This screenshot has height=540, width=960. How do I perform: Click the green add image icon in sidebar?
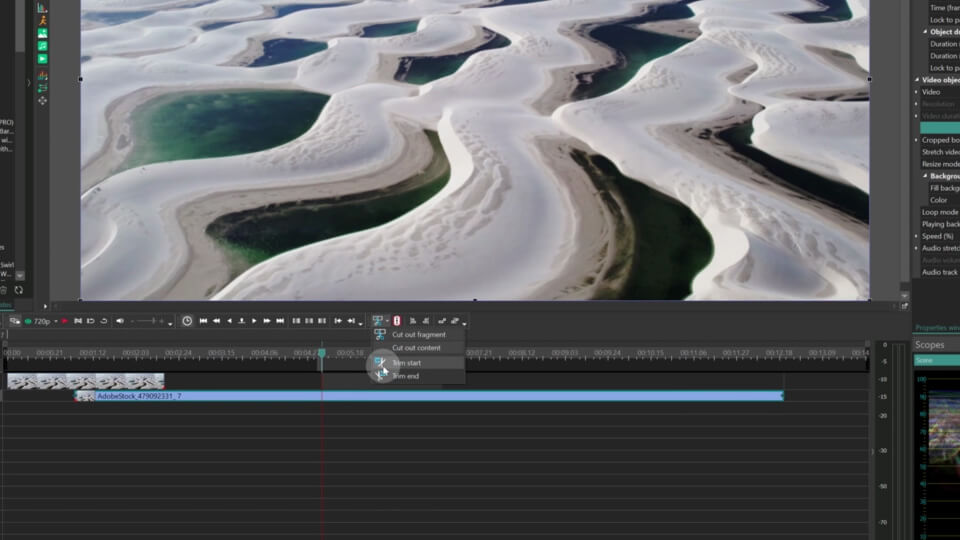(42, 34)
